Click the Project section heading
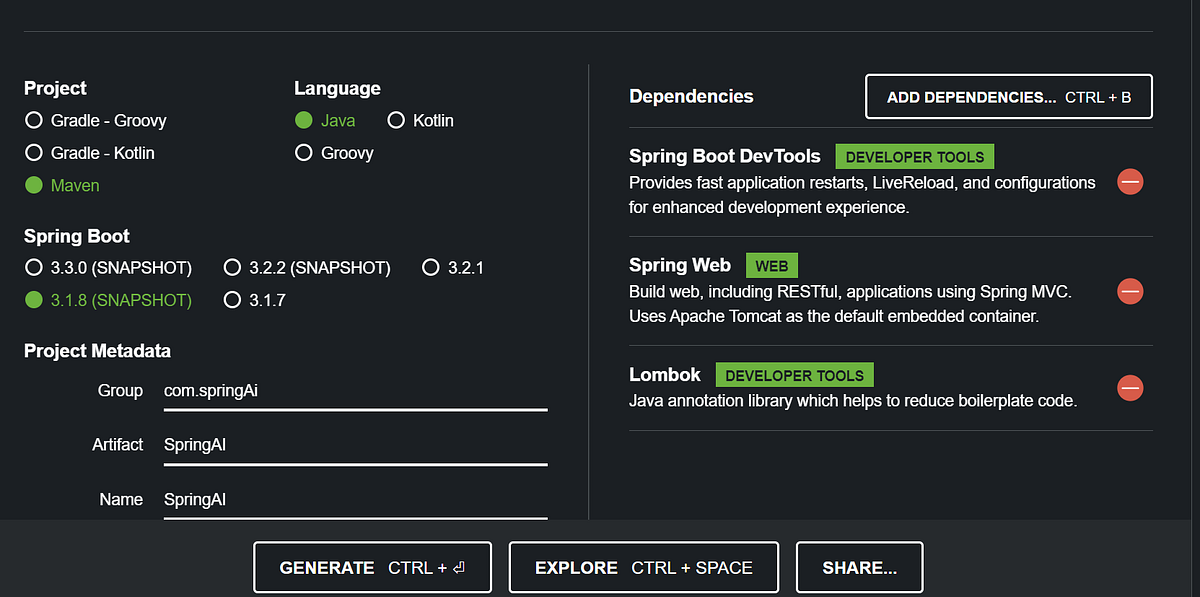 (55, 88)
